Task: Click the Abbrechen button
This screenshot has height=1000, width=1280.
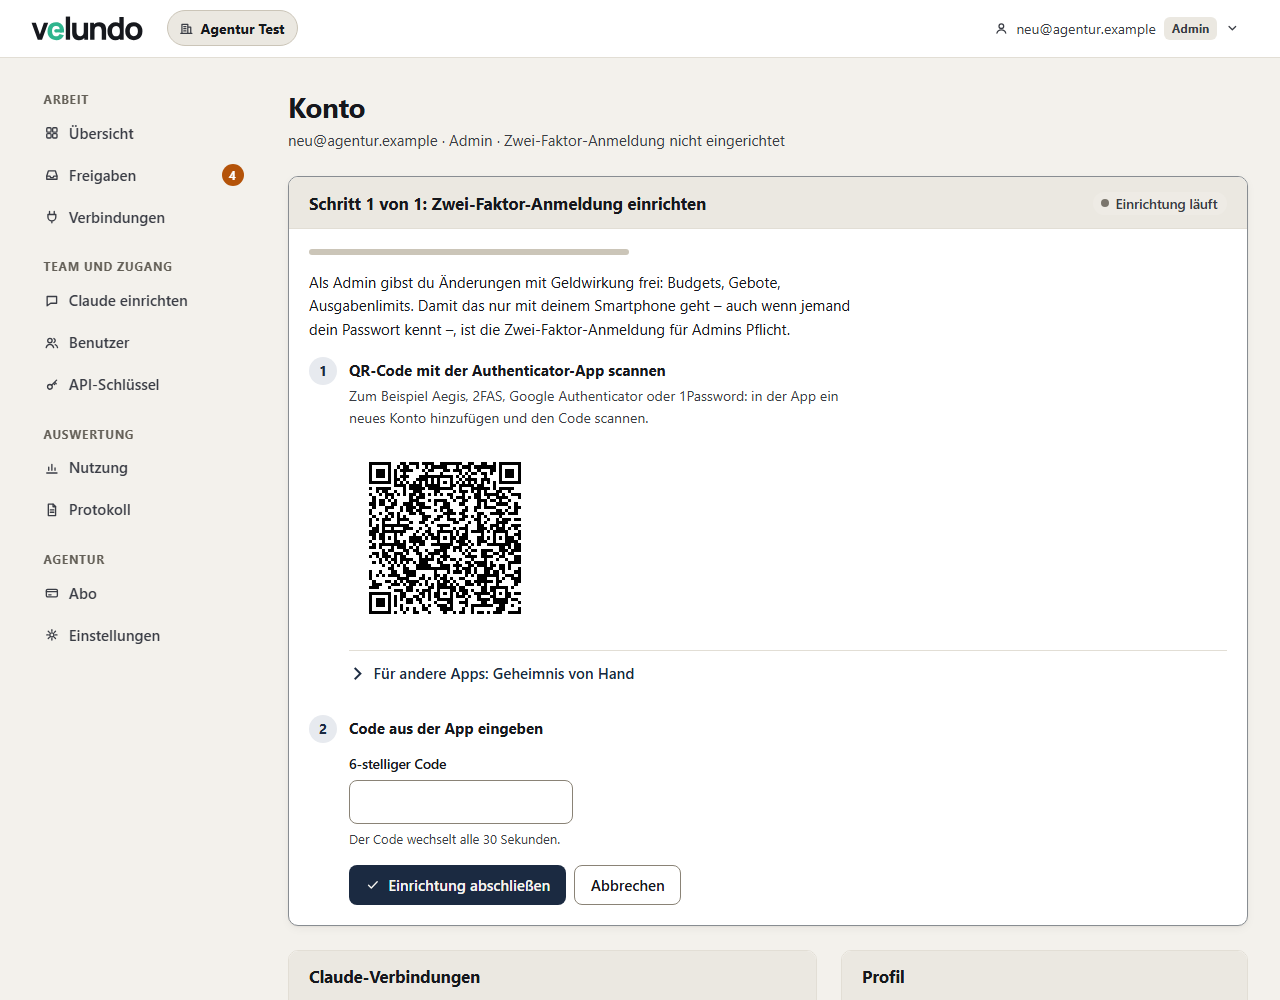Action: pos(628,885)
